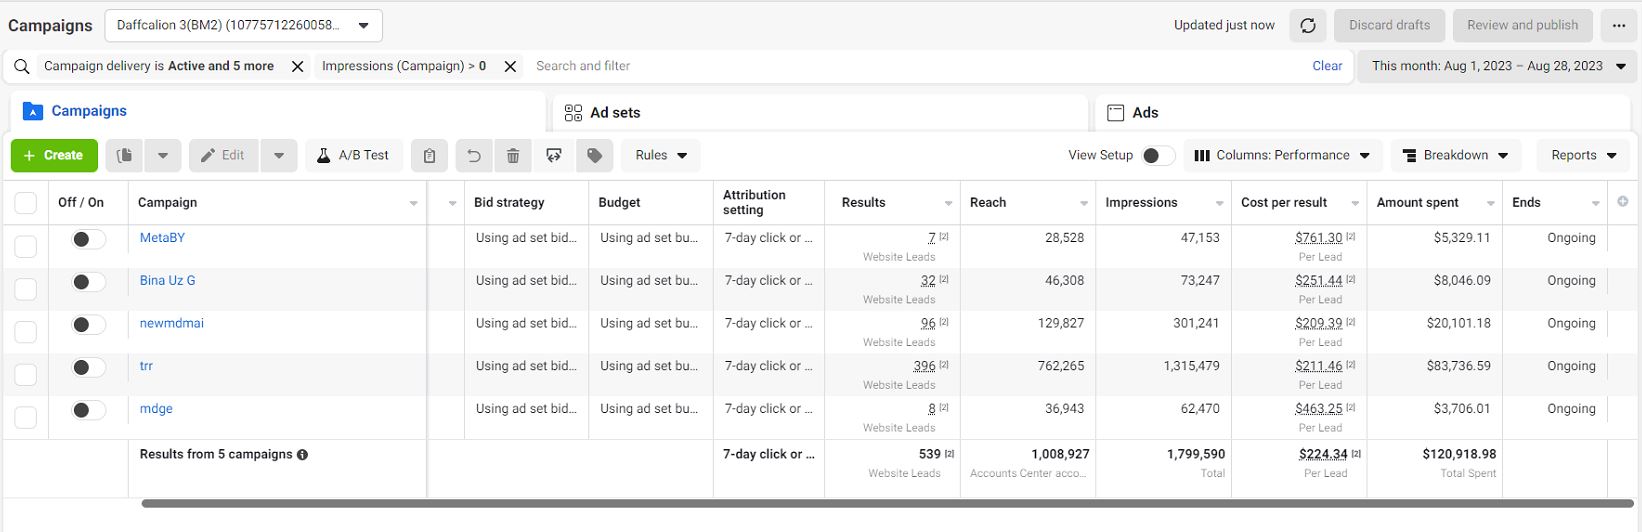Click the export share icon
This screenshot has width=1642, height=532.
click(x=553, y=156)
